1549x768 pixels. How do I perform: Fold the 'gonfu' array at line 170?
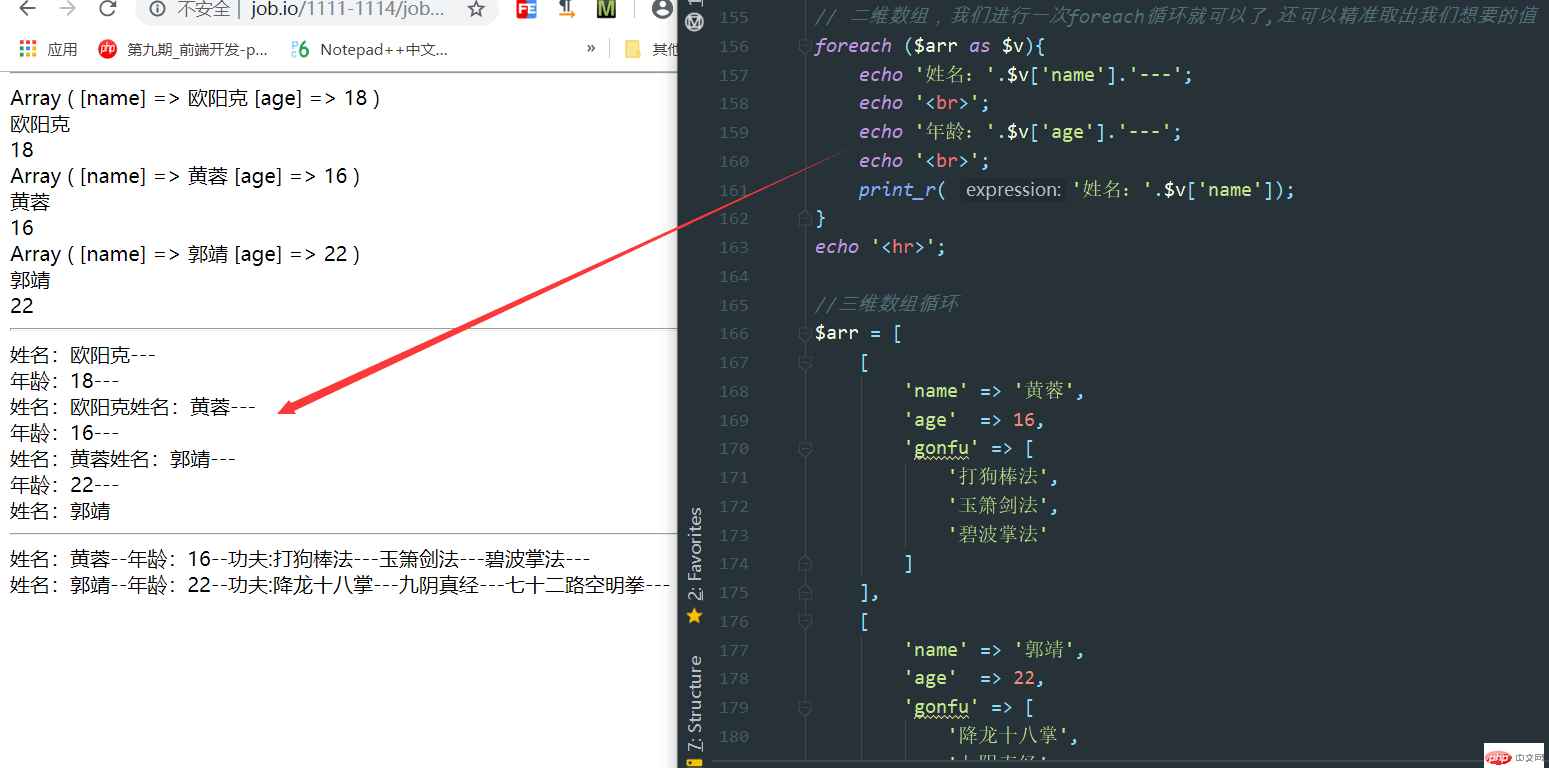(x=804, y=449)
